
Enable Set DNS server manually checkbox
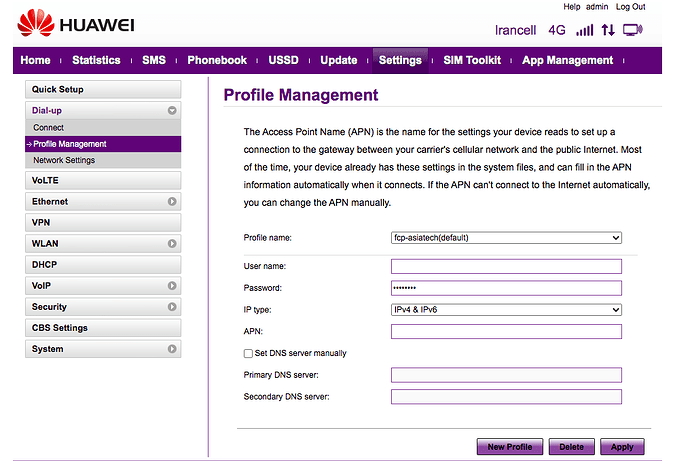(248, 353)
